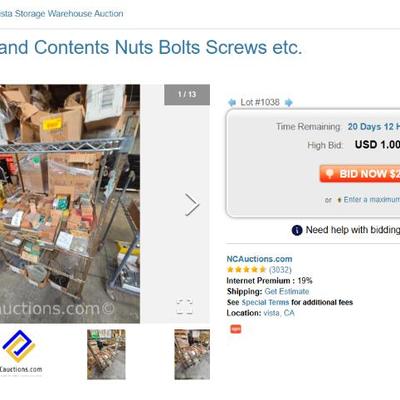
Task: Click the NCAuctions logo thumbnail
Action: [21, 353]
